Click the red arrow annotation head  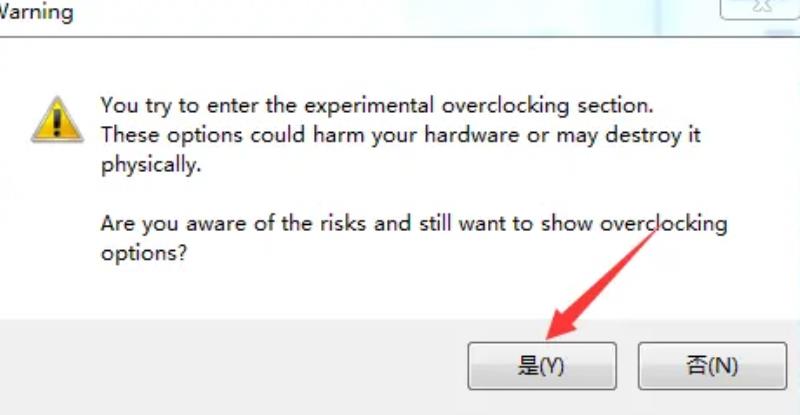pyautogui.click(x=561, y=324)
